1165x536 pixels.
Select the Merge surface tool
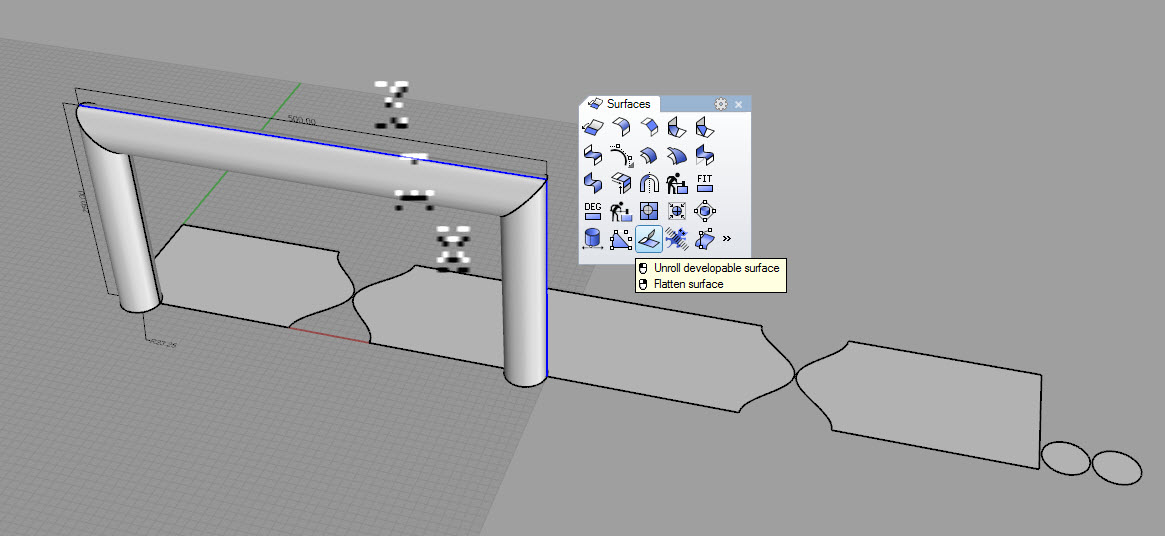592,183
